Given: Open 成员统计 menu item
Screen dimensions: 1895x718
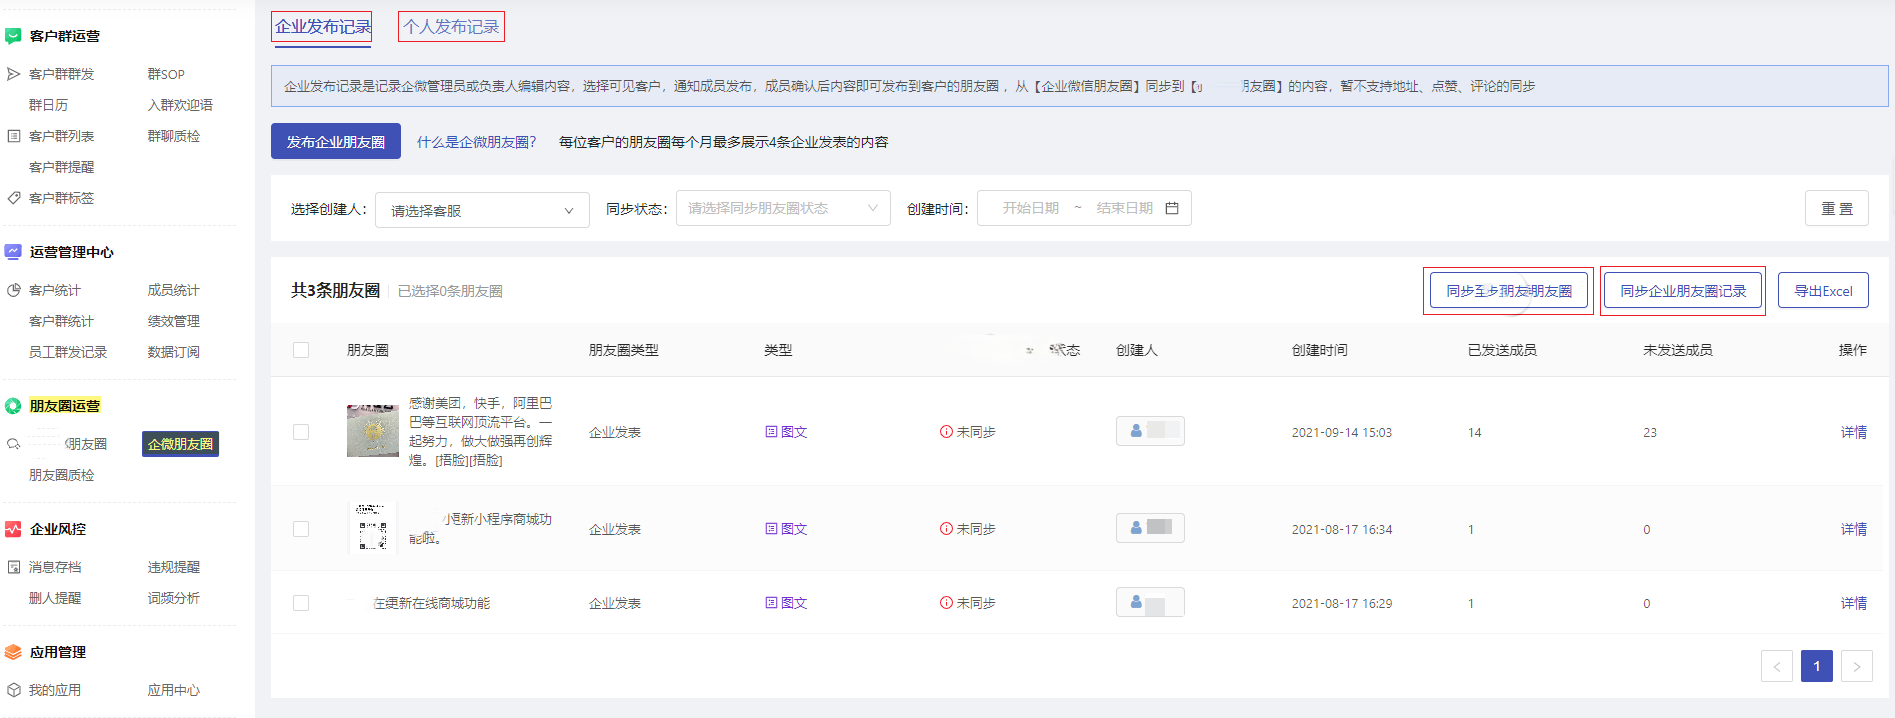Looking at the screenshot, I should point(174,290).
